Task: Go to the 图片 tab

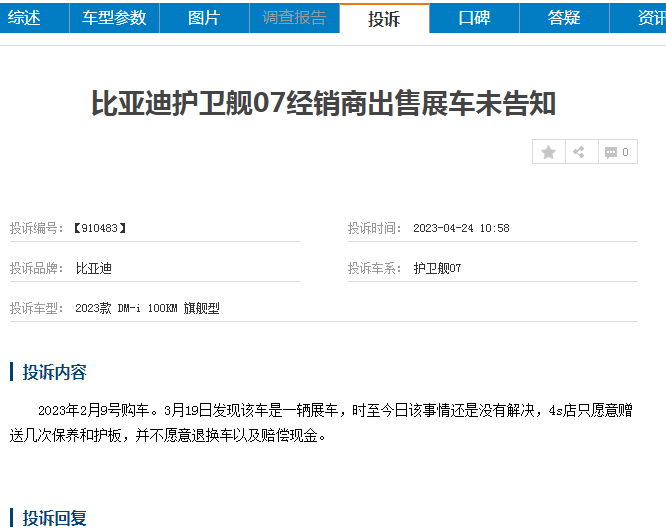Action: [x=204, y=18]
